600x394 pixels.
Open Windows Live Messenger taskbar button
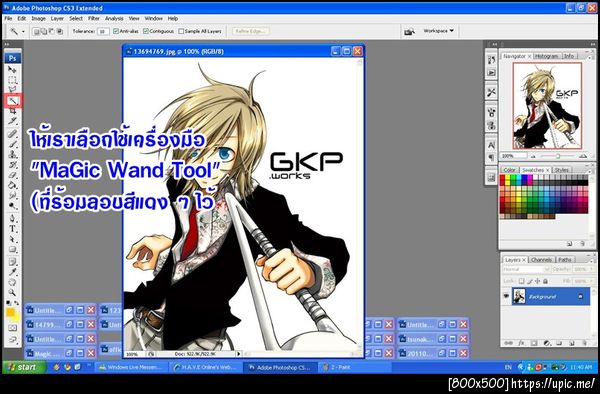(130, 367)
